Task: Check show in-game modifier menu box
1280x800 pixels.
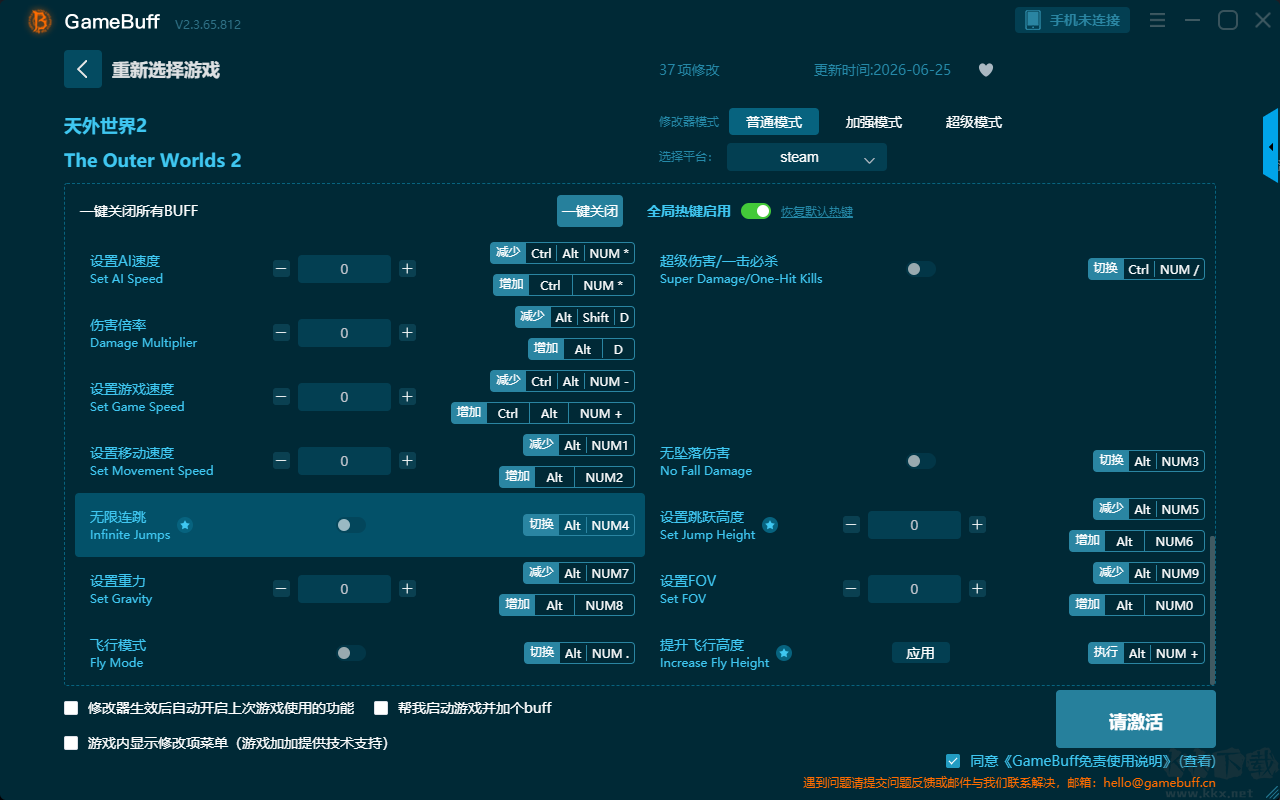Action: pos(71,743)
